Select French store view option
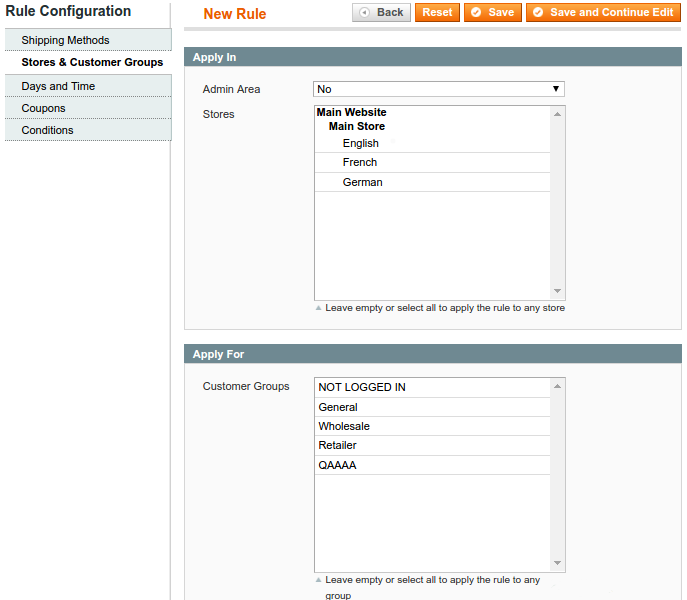The height and width of the screenshot is (600, 687). click(x=360, y=162)
